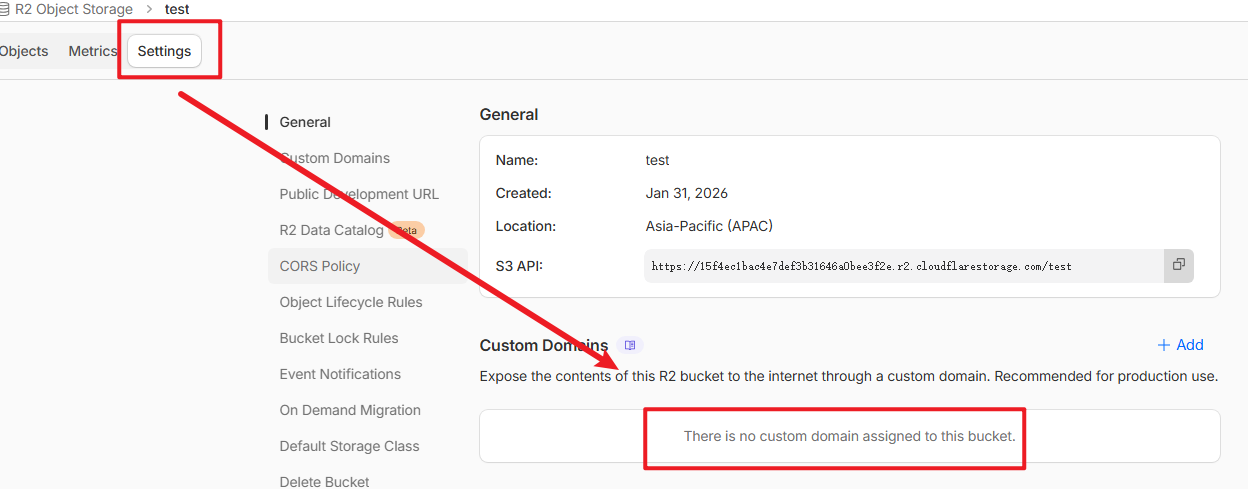Go to R2 Object Storage breadcrumb

click(73, 9)
